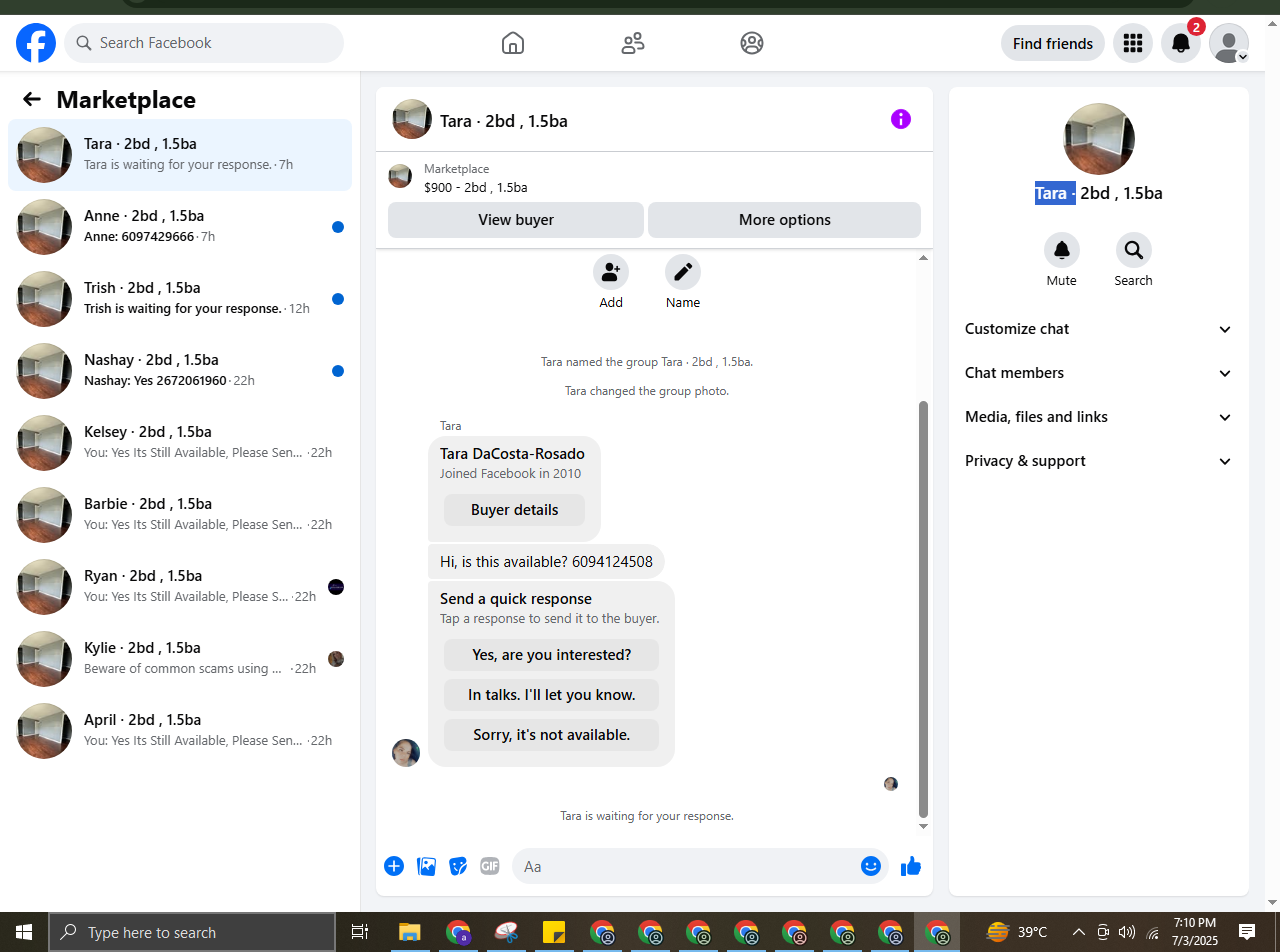Open Kylie conversation in list
The height and width of the screenshot is (952, 1280).
tap(180, 659)
